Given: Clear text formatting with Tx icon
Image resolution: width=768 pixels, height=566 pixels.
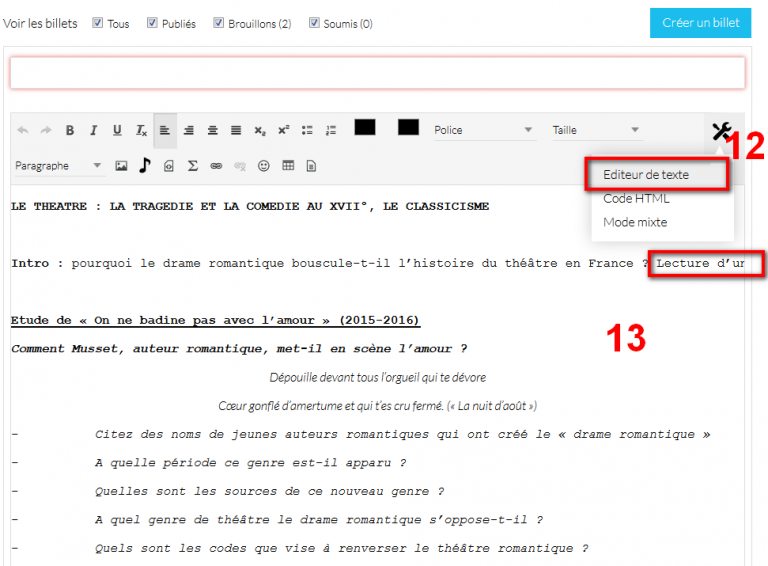Looking at the screenshot, I should click(141, 130).
